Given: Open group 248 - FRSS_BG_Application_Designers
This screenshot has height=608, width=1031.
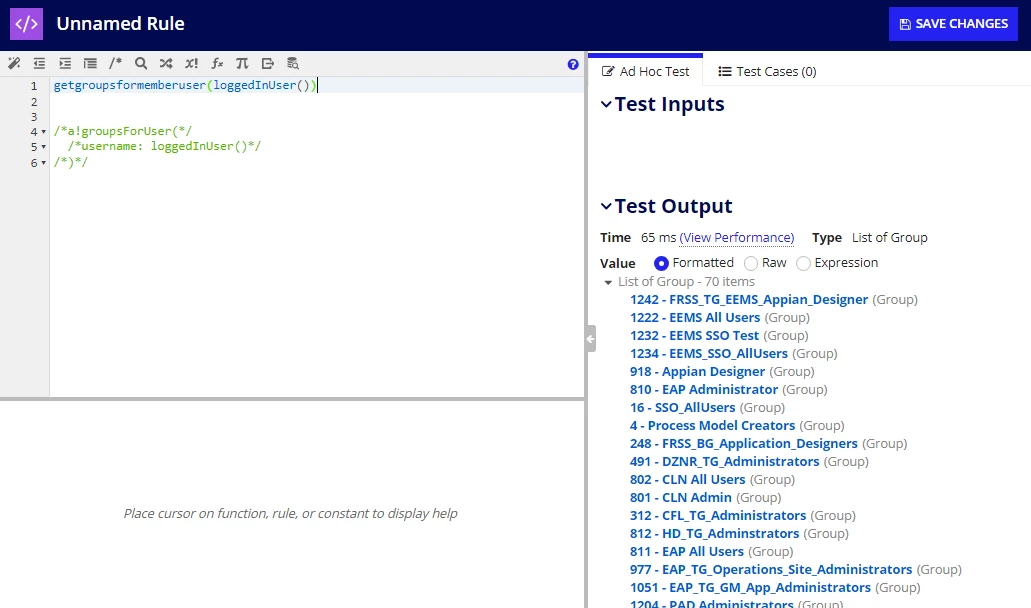Looking at the screenshot, I should click(x=744, y=444).
